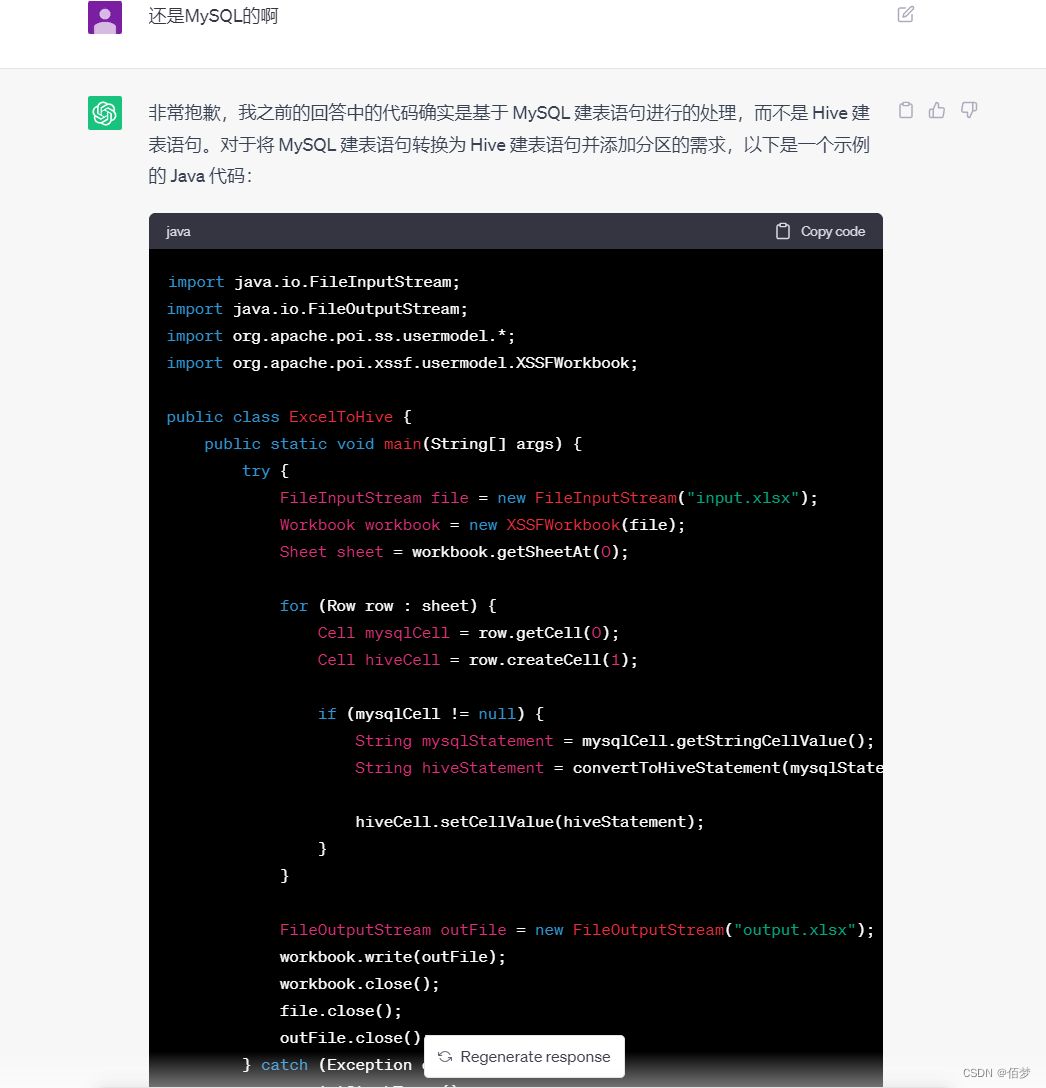This screenshot has height=1088, width=1046.
Task: Click the file.close(); line
Action: click(341, 1012)
